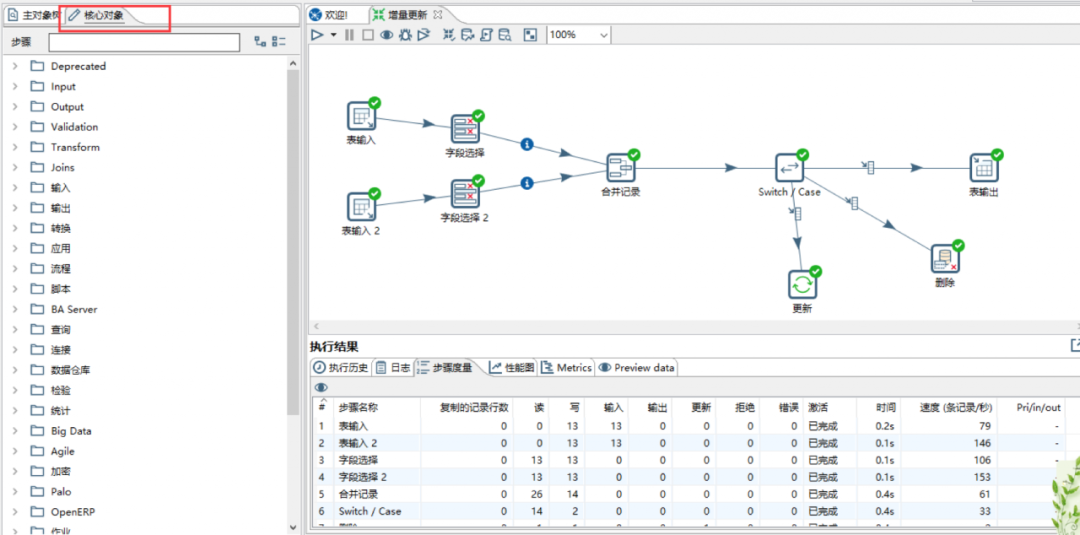This screenshot has width=1080, height=535.
Task: Select the 字段选择 step icon
Action: pyautogui.click(x=465, y=129)
